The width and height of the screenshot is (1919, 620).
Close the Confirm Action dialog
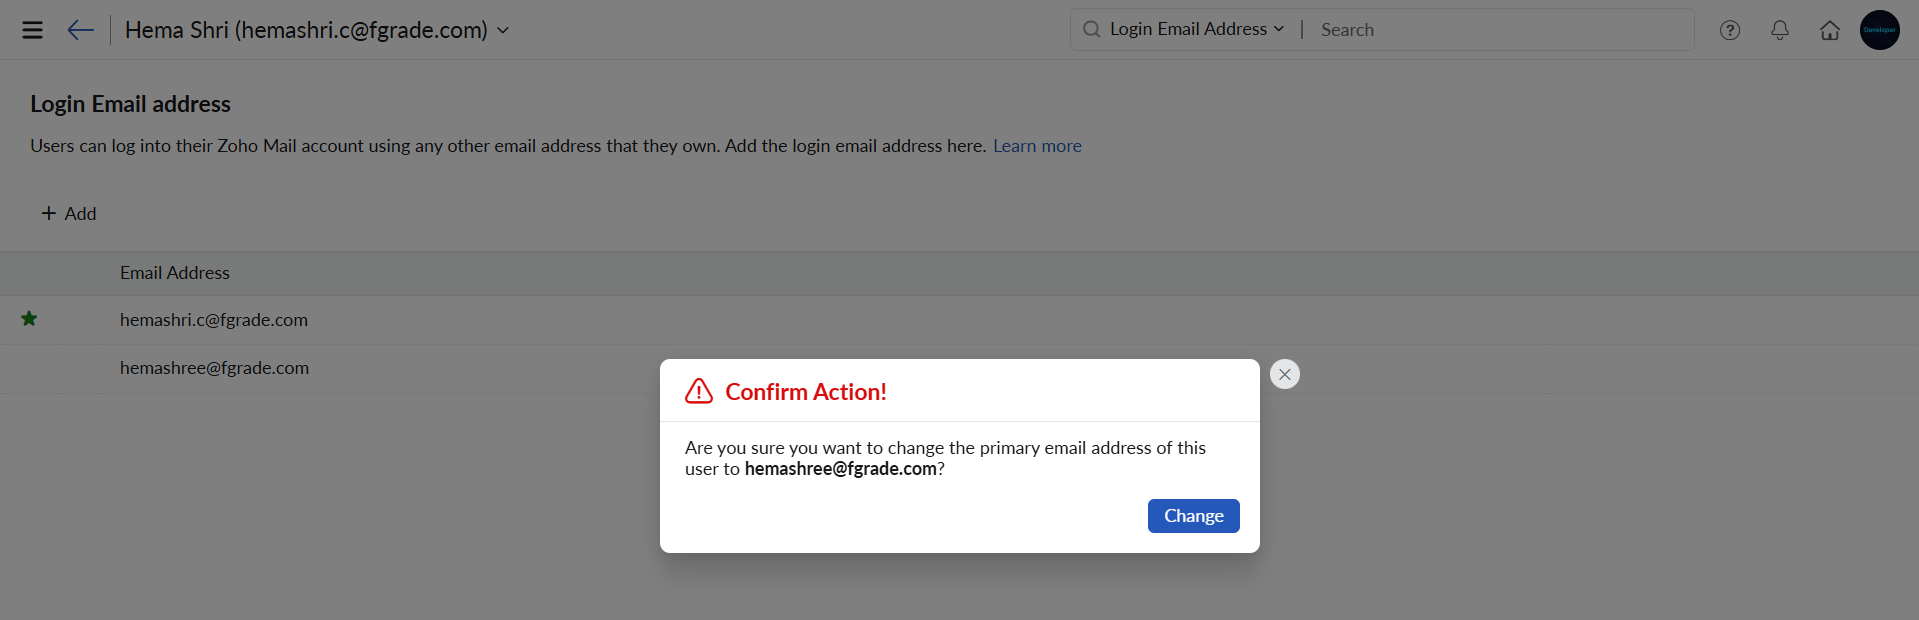pyautogui.click(x=1285, y=374)
